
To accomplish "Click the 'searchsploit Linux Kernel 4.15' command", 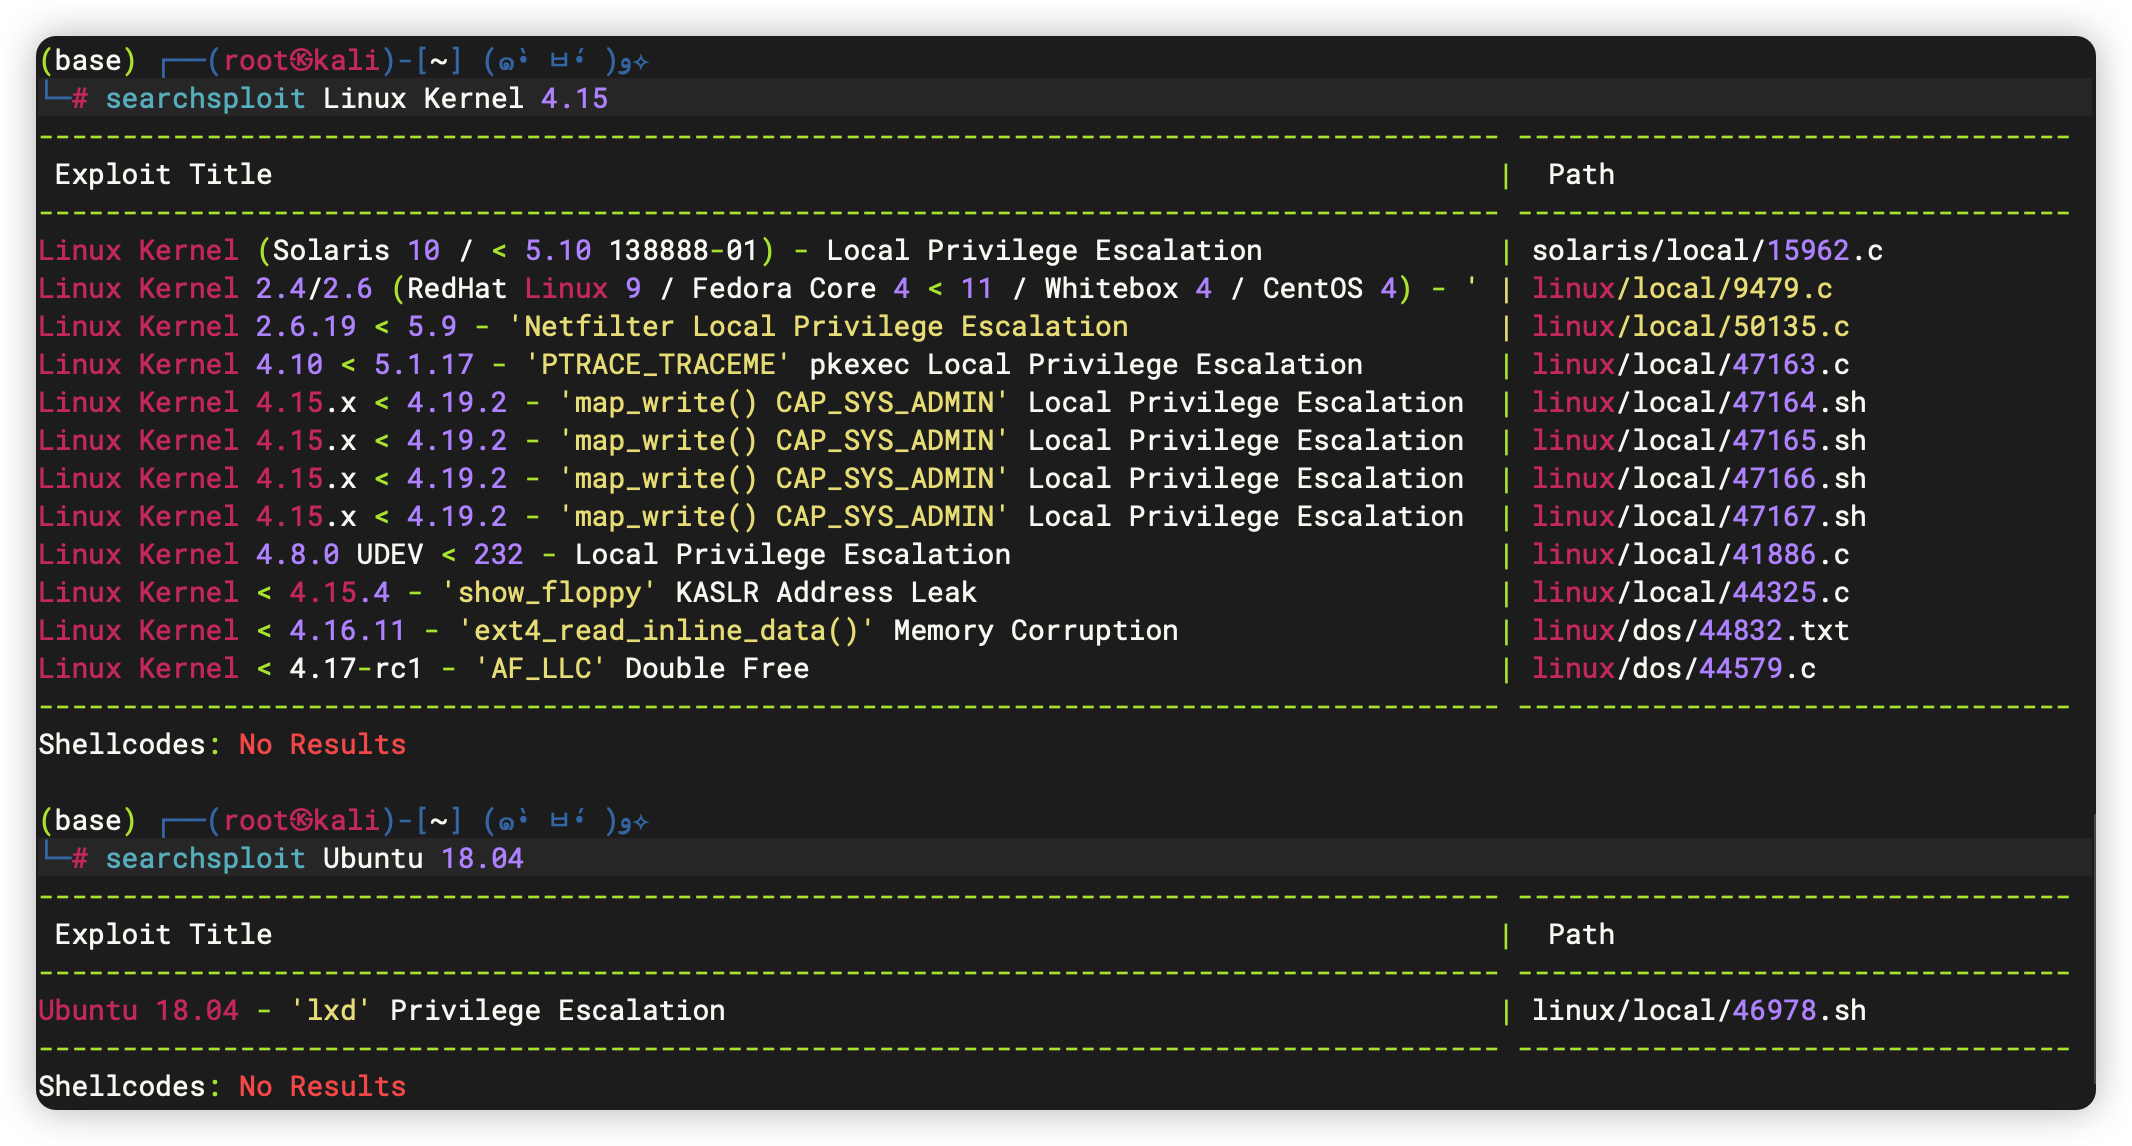I will coord(356,98).
